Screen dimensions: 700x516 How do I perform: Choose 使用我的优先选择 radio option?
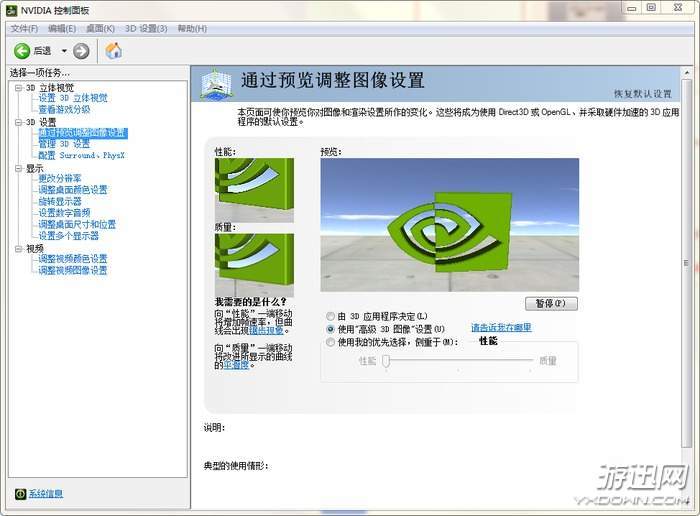coord(331,342)
